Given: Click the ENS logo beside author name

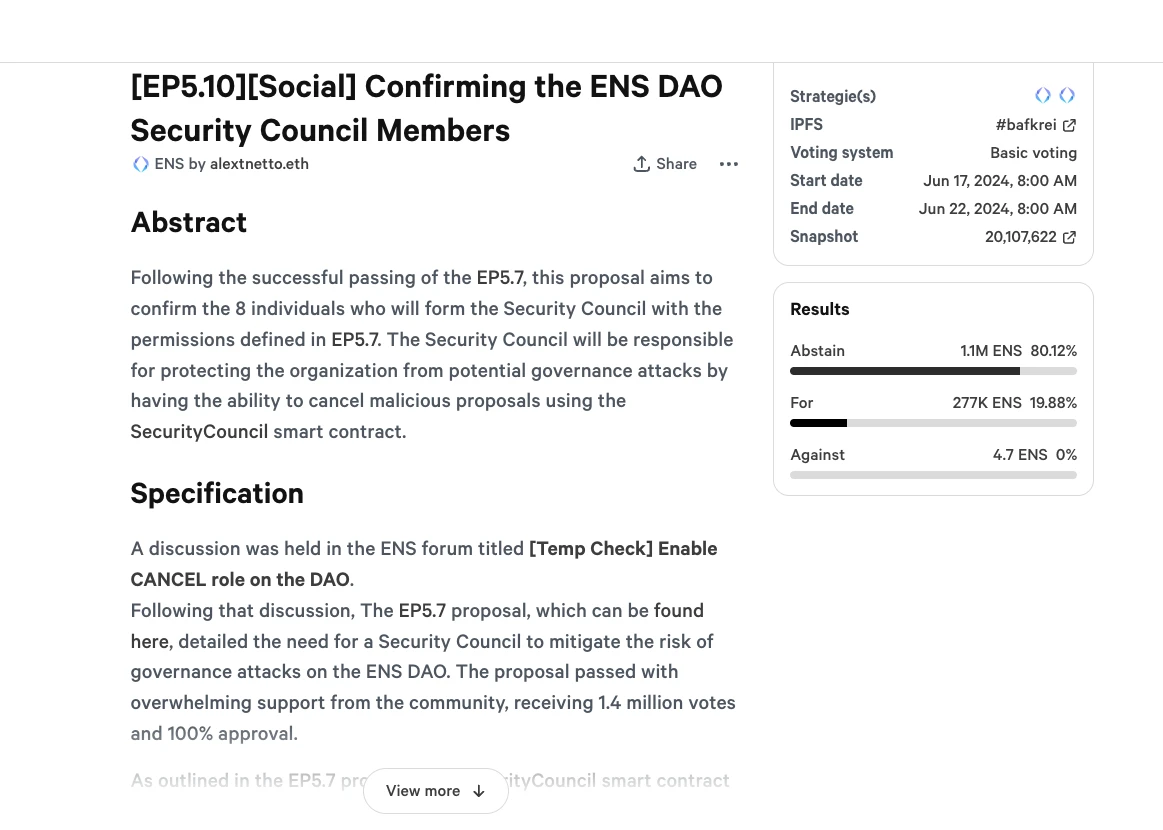Looking at the screenshot, I should point(140,164).
